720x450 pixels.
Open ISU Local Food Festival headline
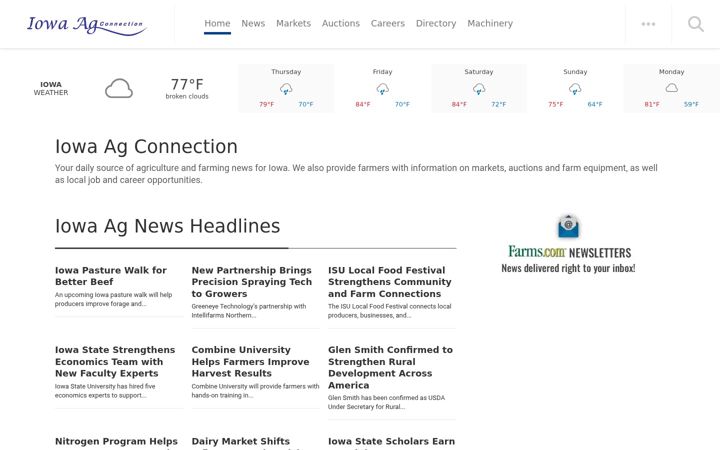[x=390, y=282]
